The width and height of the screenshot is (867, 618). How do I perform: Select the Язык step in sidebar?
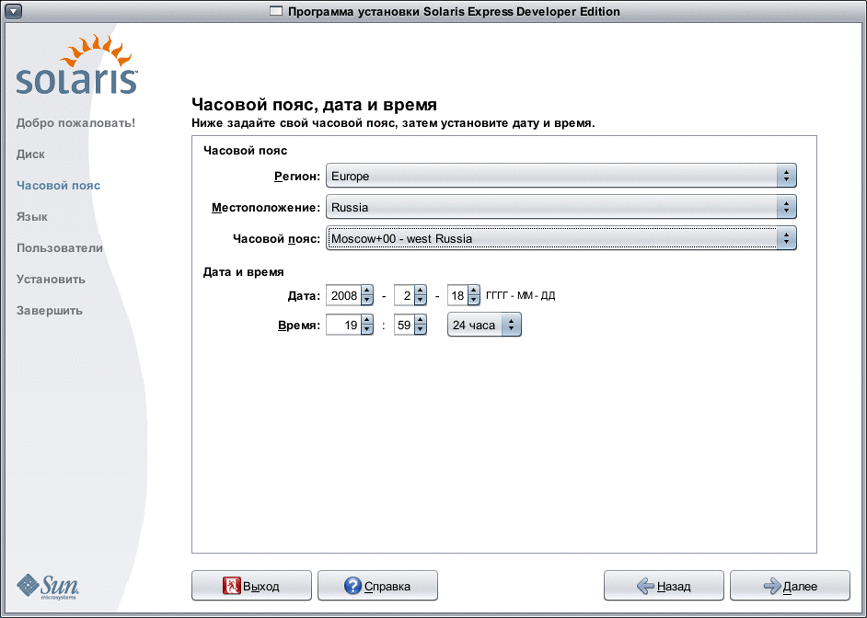click(32, 217)
